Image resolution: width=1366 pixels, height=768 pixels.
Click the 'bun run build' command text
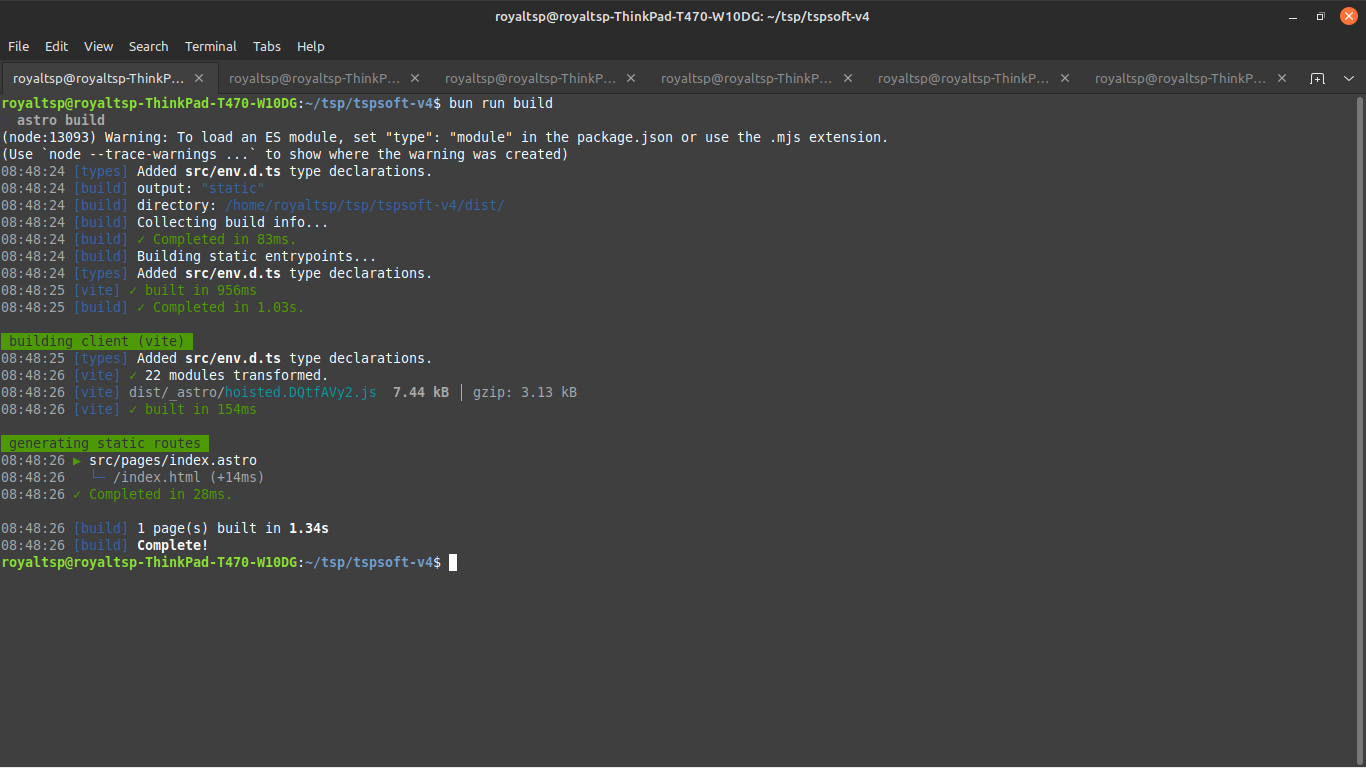tap(501, 103)
